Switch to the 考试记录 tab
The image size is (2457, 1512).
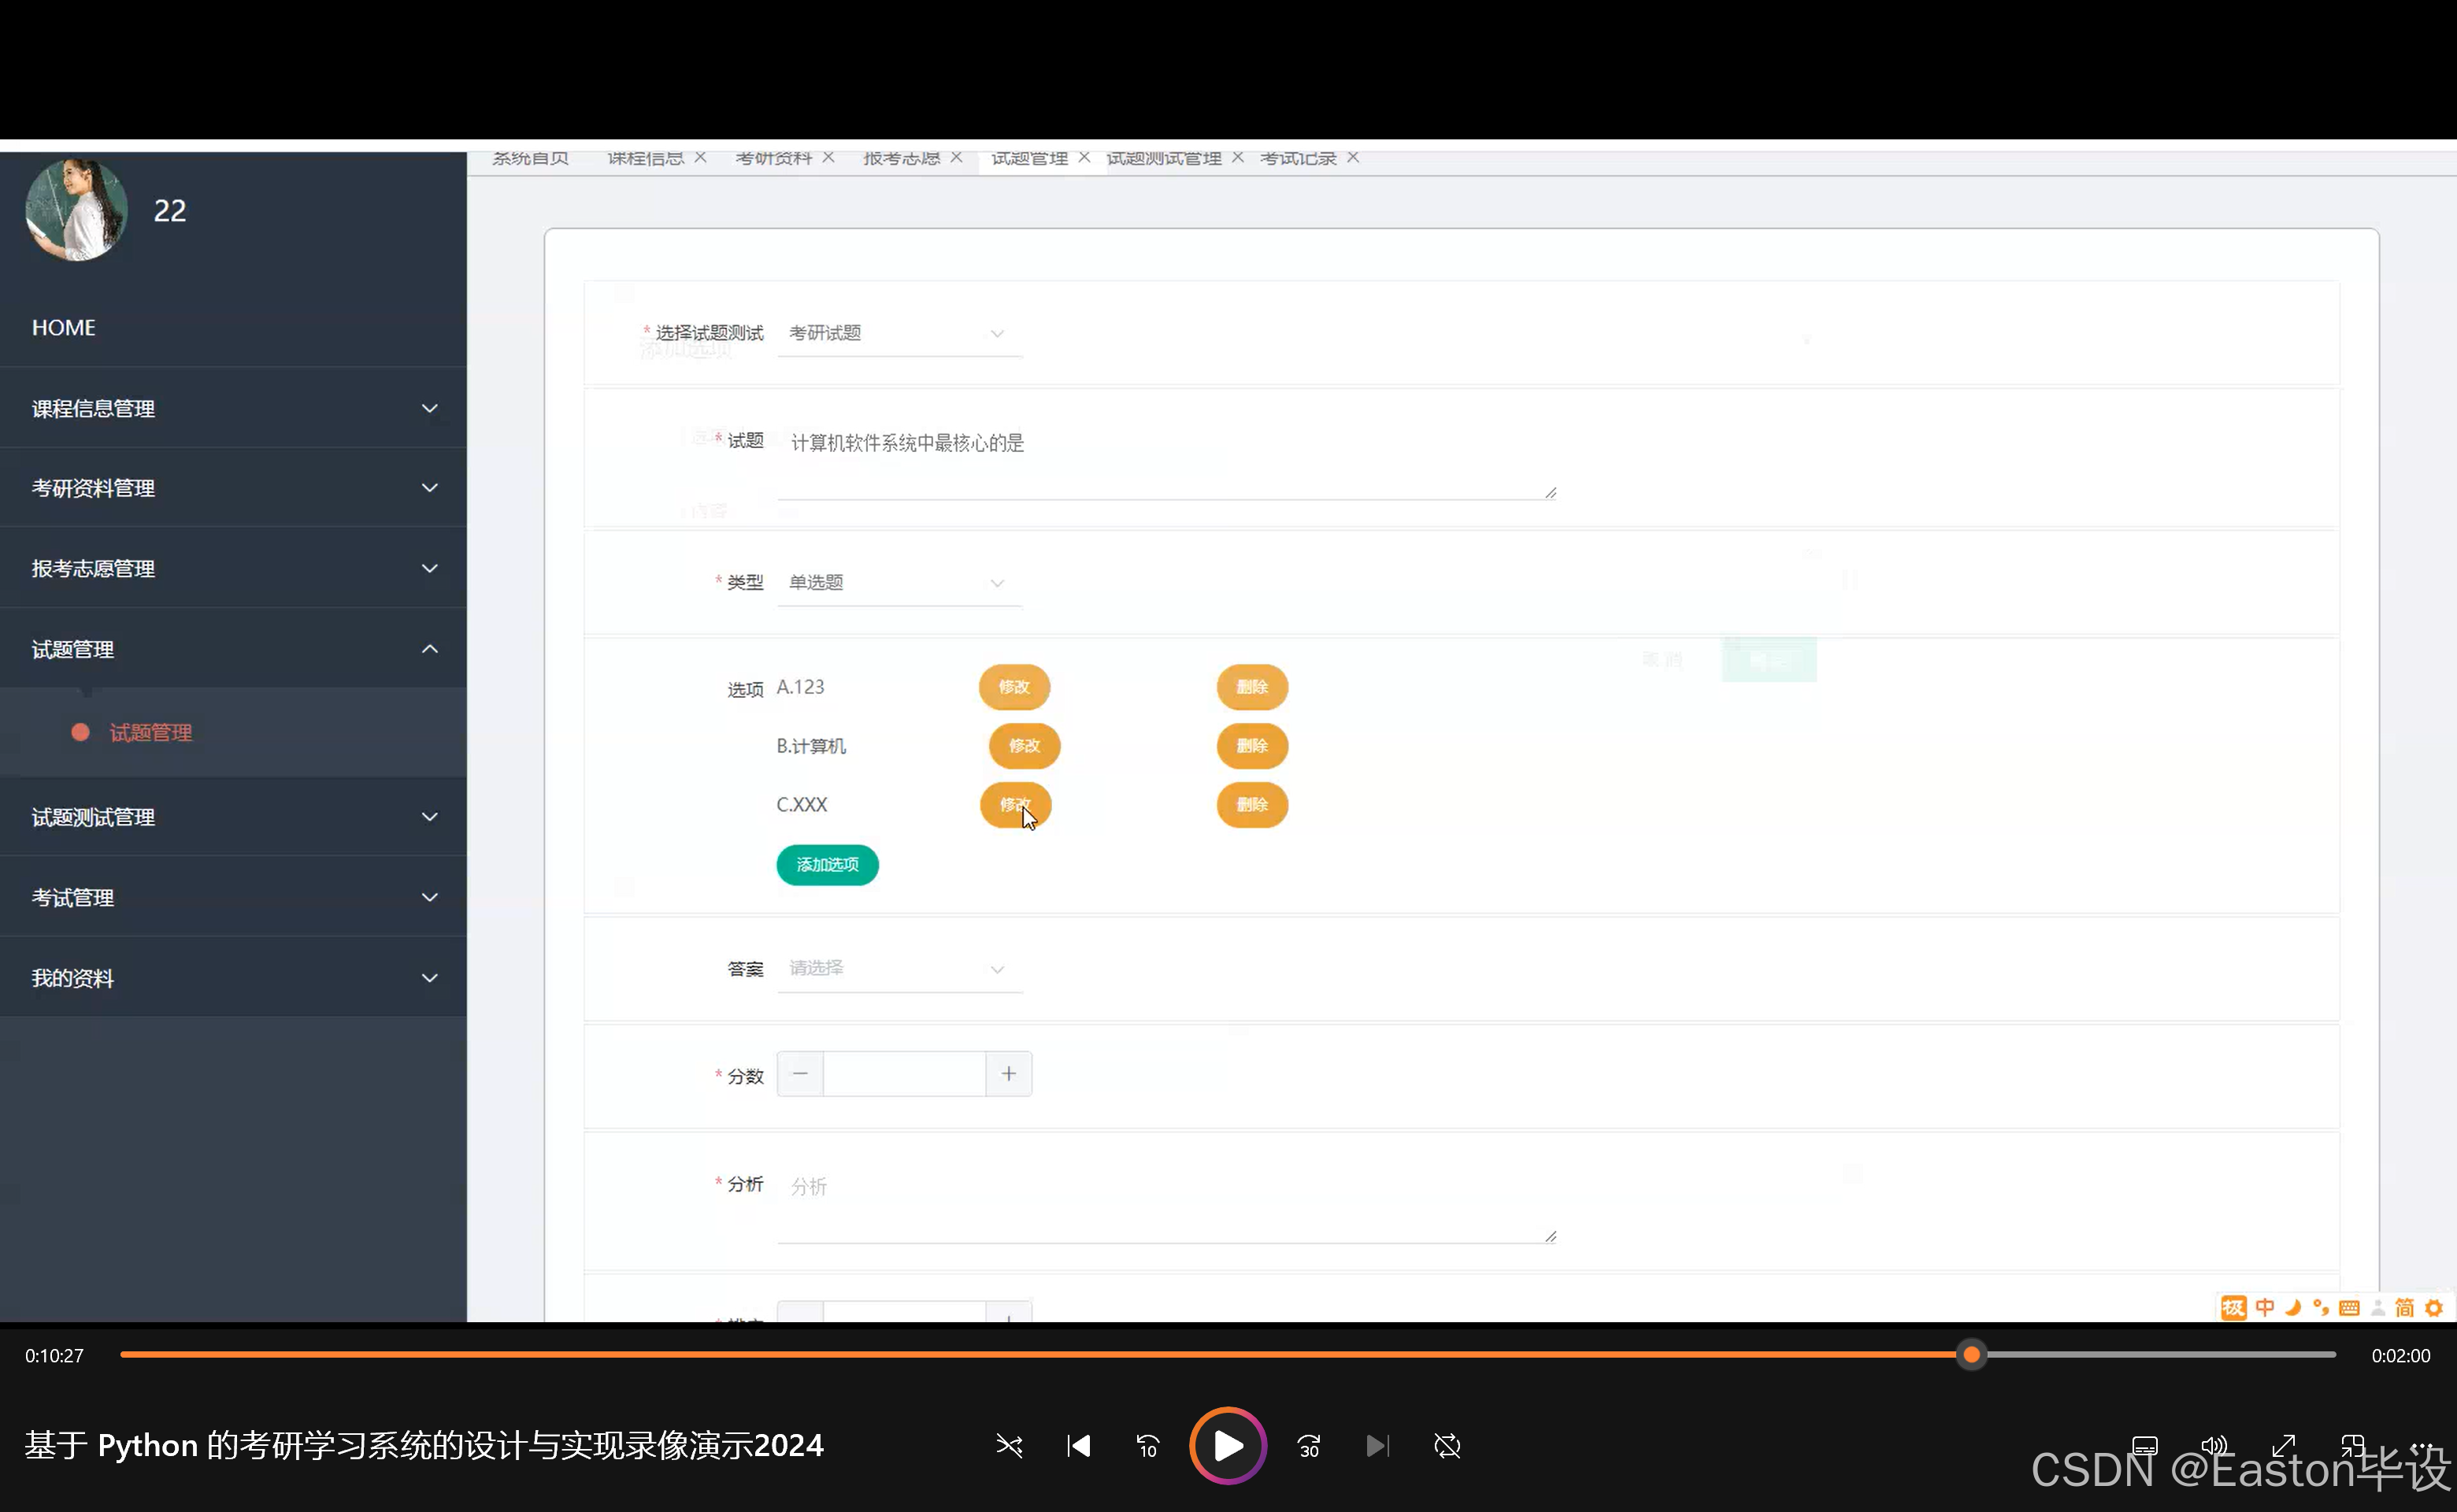1298,158
